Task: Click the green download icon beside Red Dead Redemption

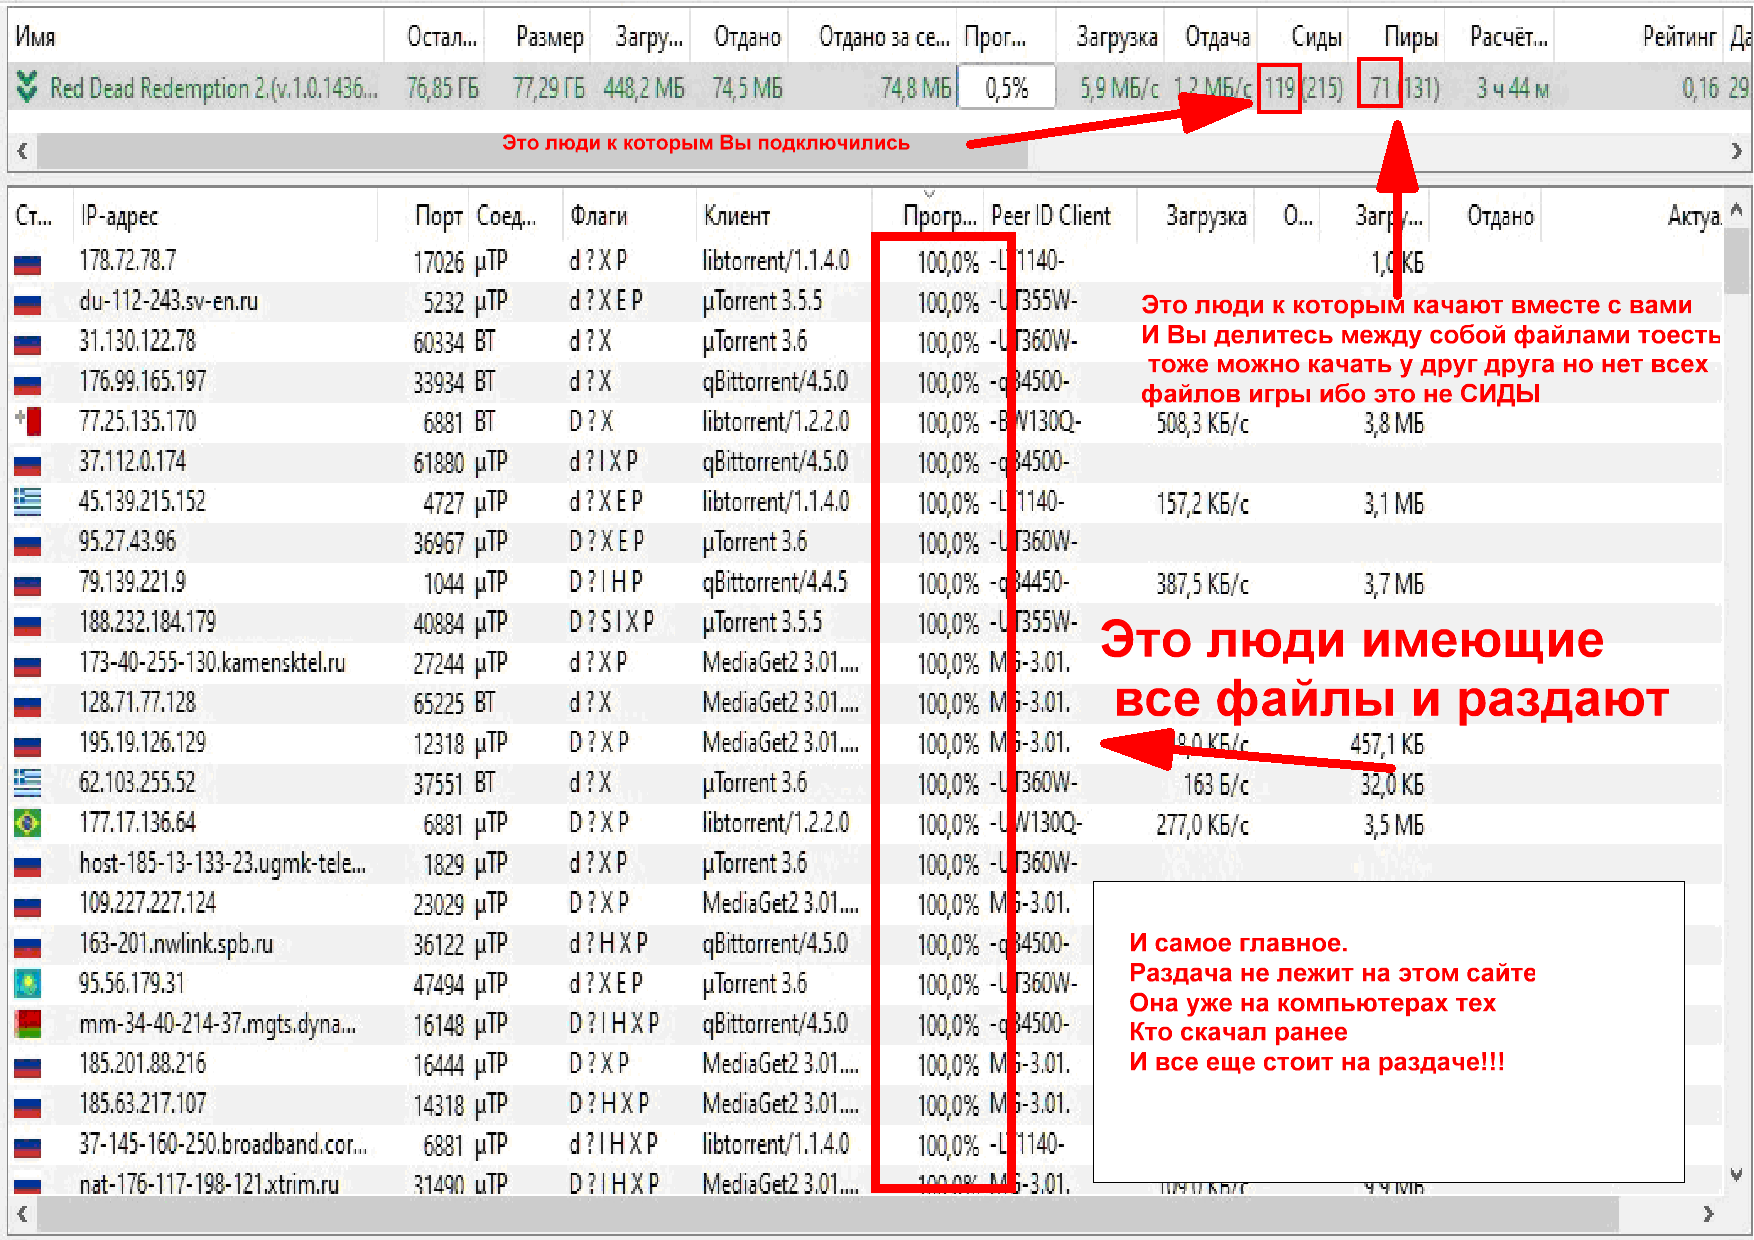Action: click(x=27, y=88)
